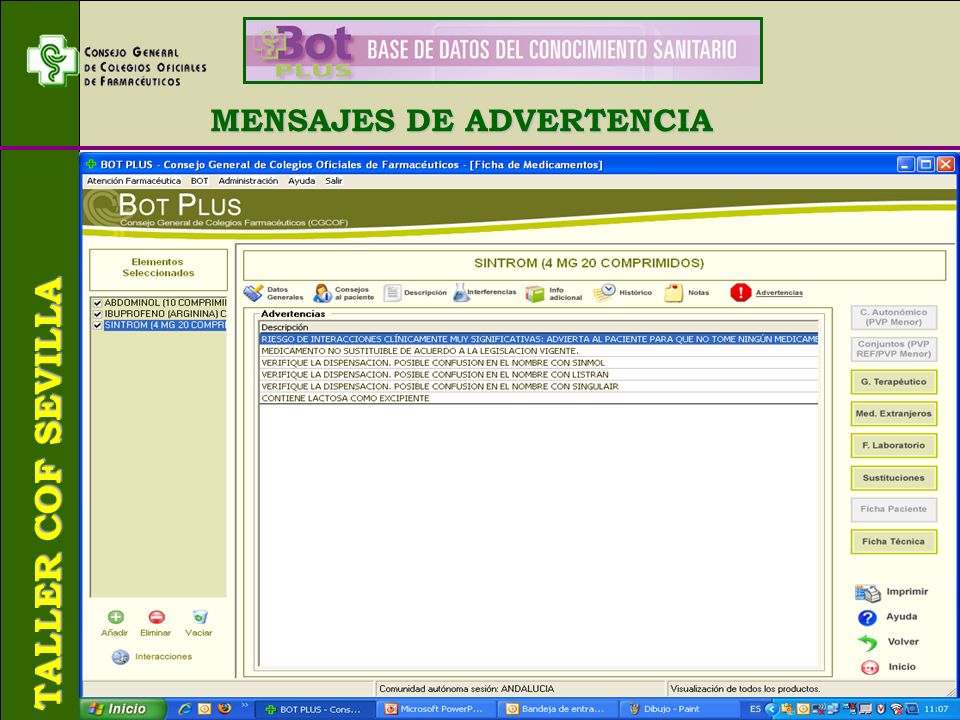Open the Windows Inicio start button
Image resolution: width=960 pixels, height=720 pixels.
[124, 709]
